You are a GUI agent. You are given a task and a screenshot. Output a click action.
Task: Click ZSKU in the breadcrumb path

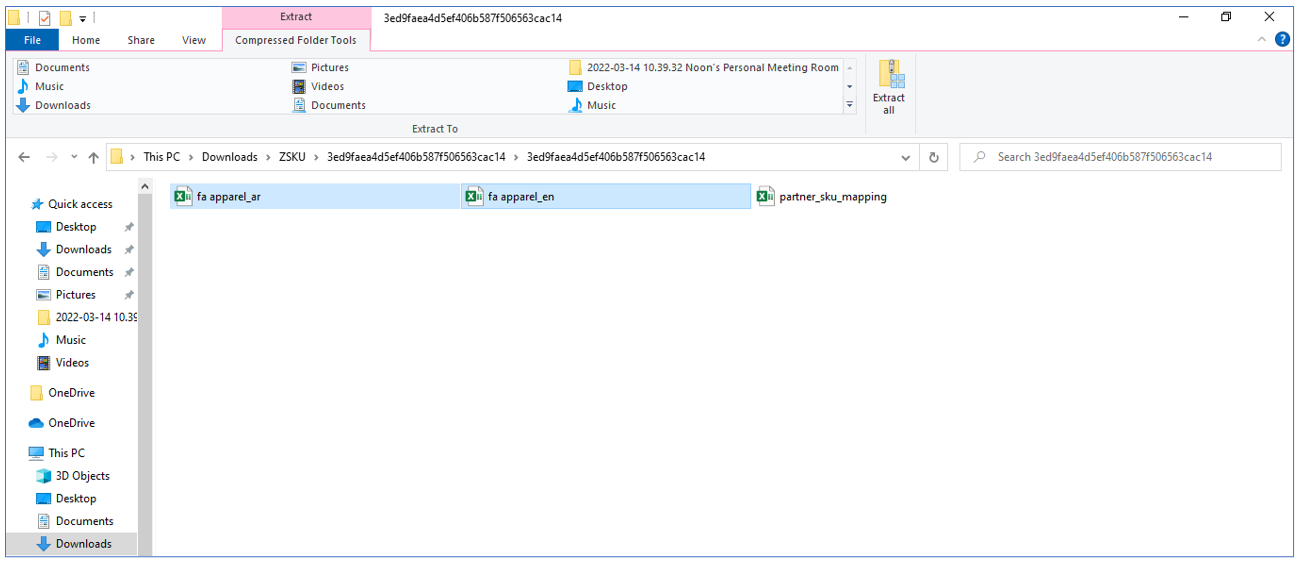coord(292,157)
